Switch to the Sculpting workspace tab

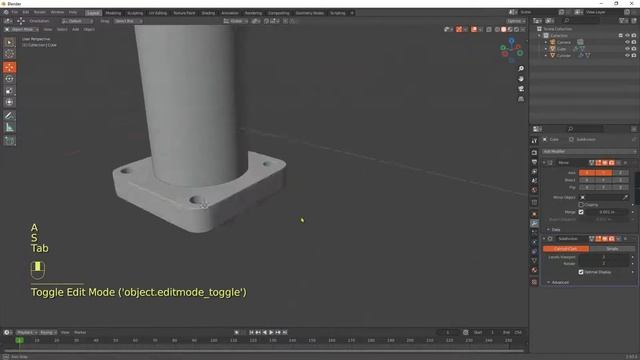[x=135, y=13]
